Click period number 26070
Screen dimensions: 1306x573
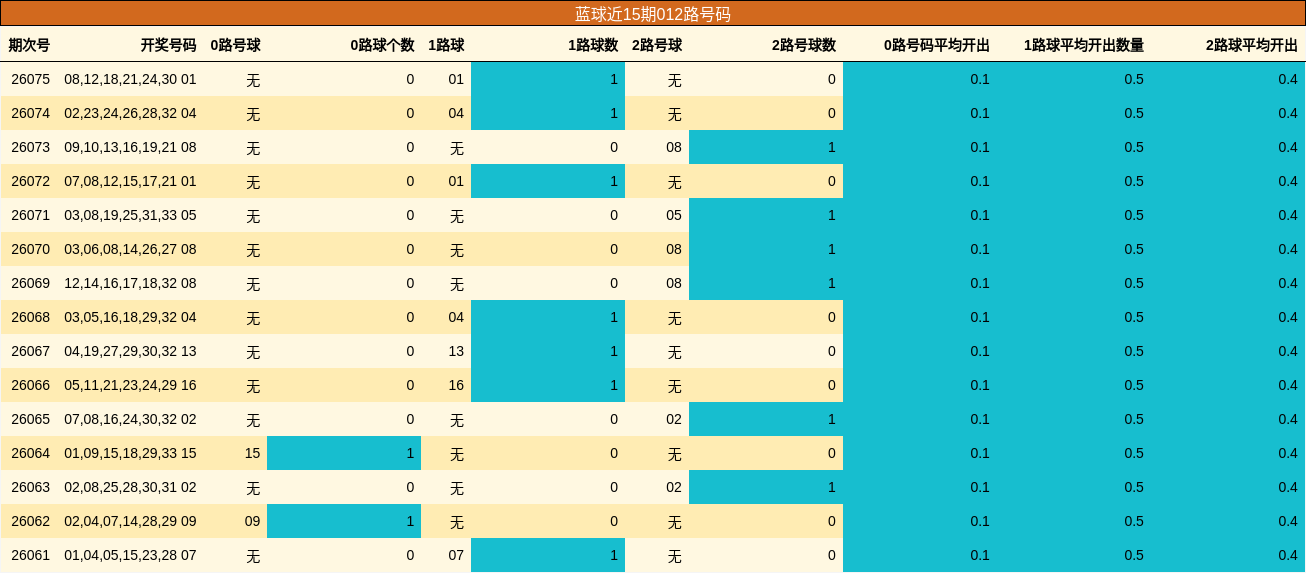tap(30, 249)
